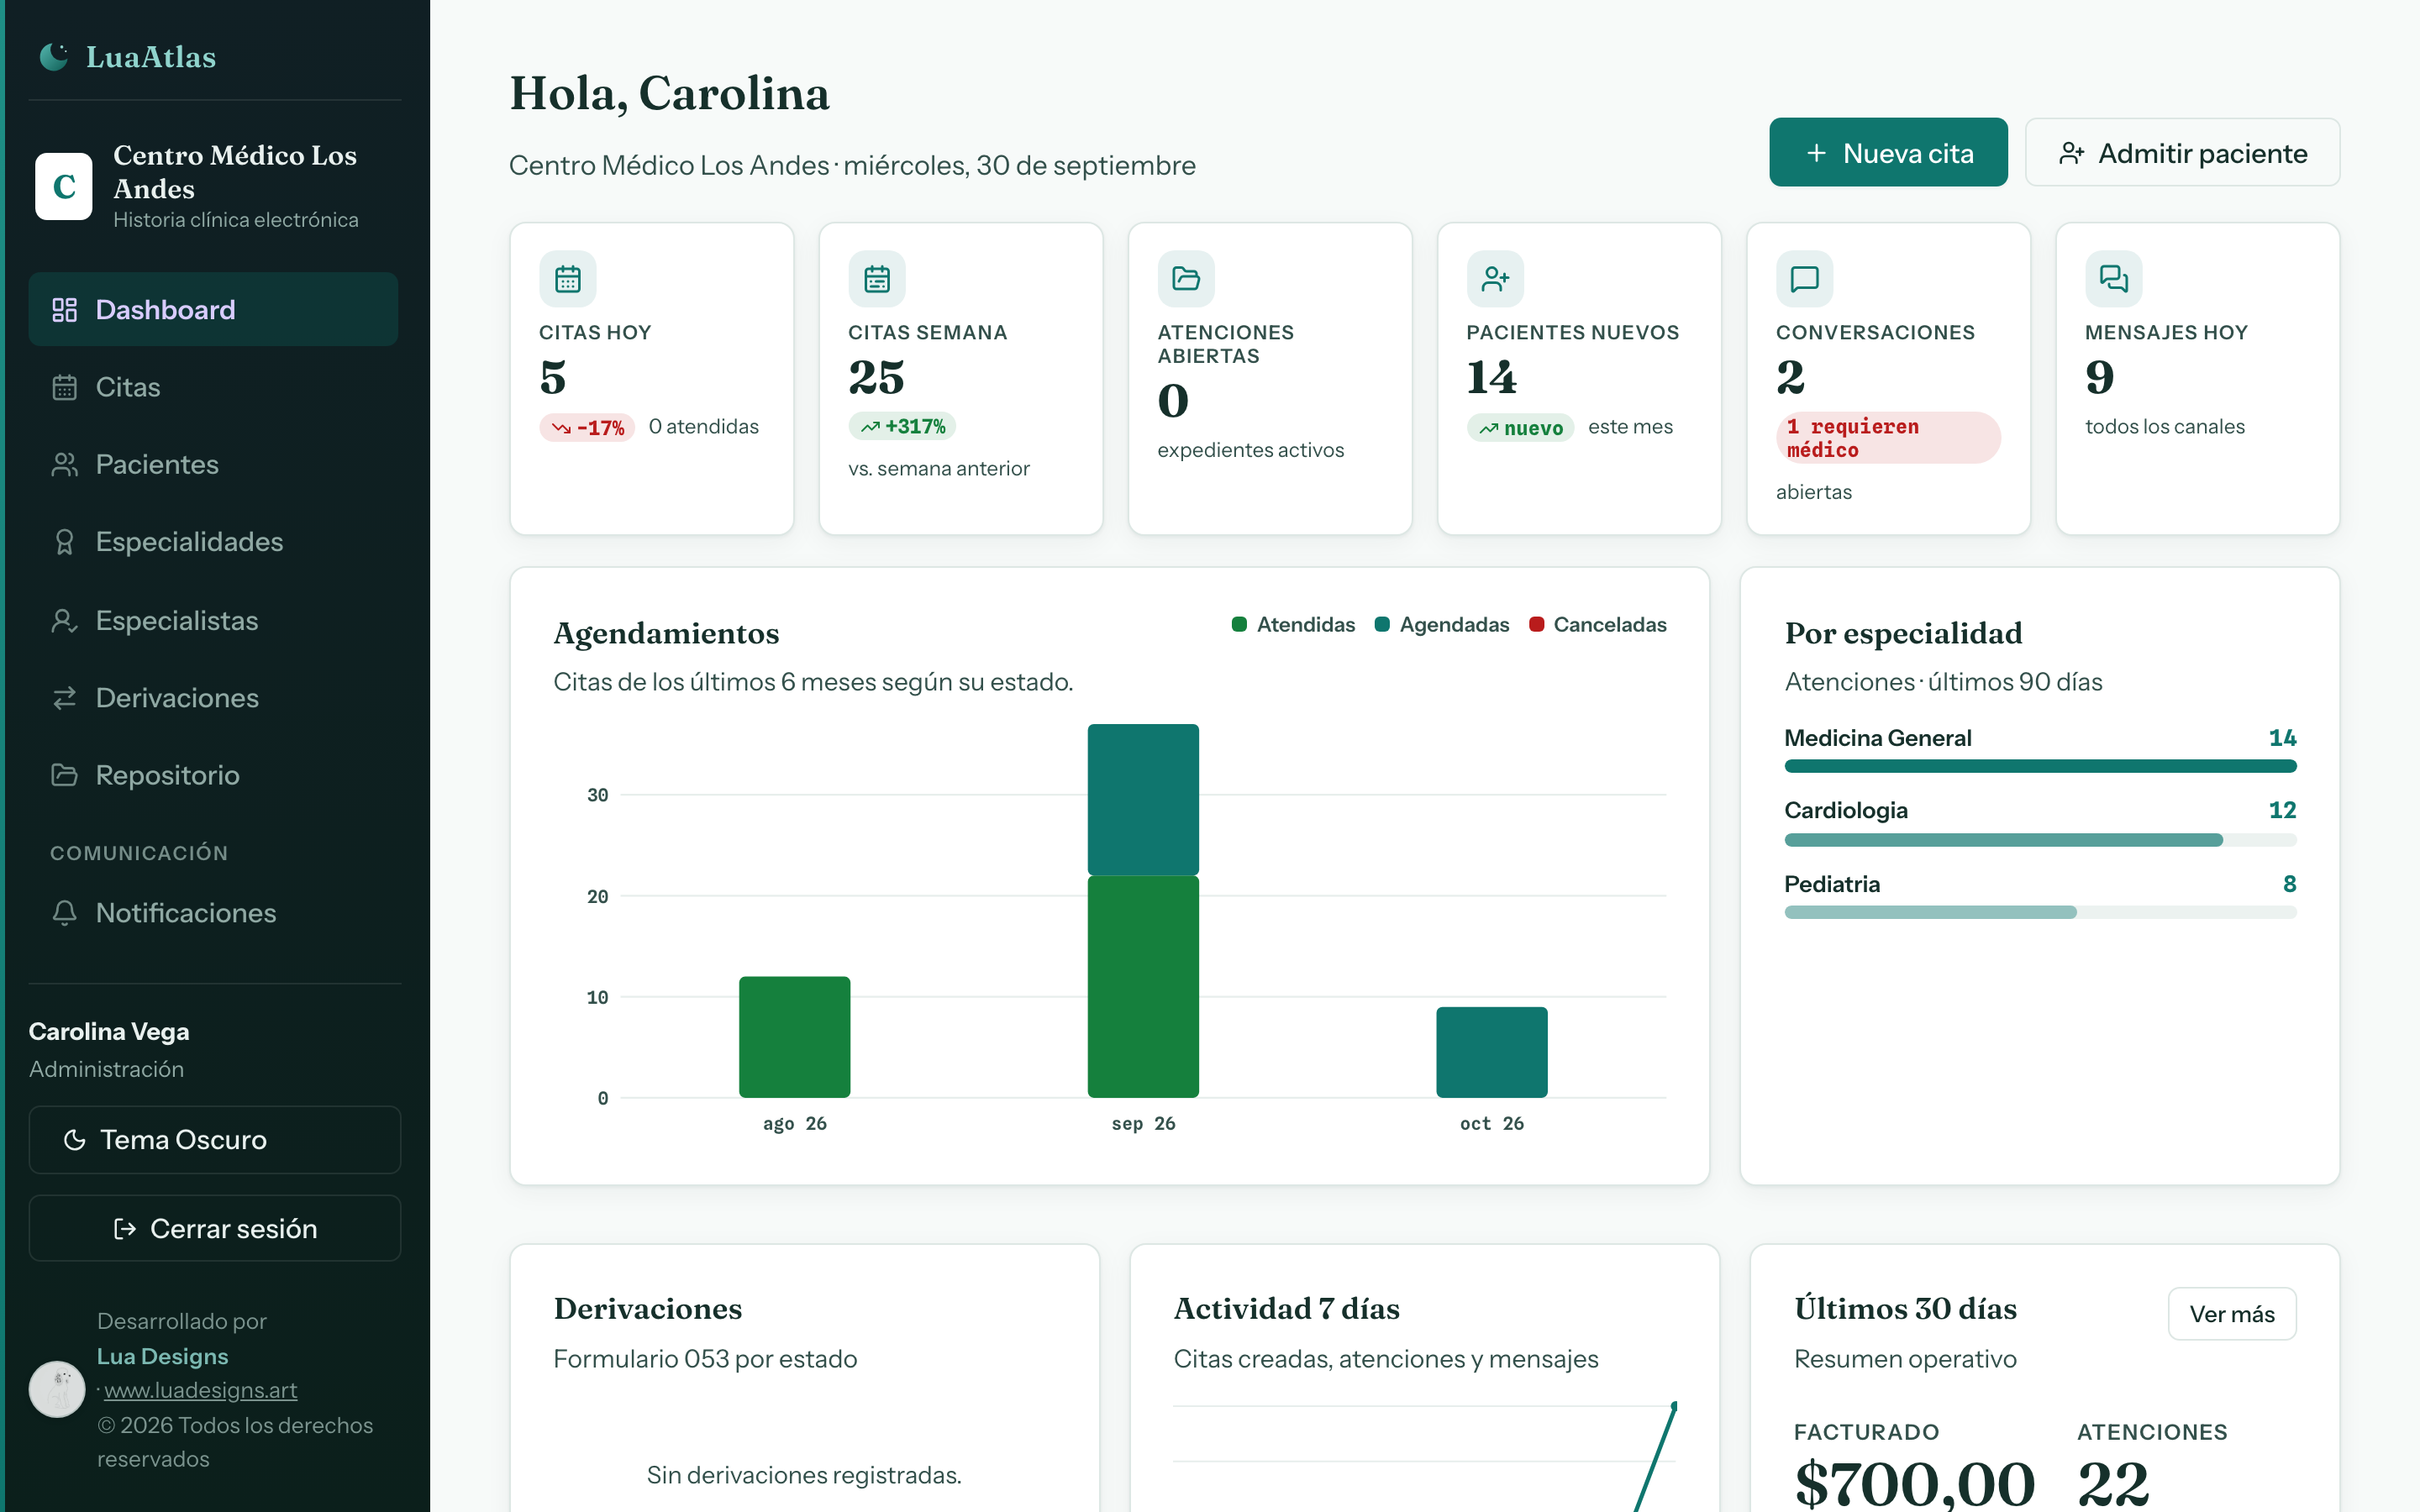Click the logout arrow icon
The width and height of the screenshot is (2420, 1512).
(x=125, y=1229)
